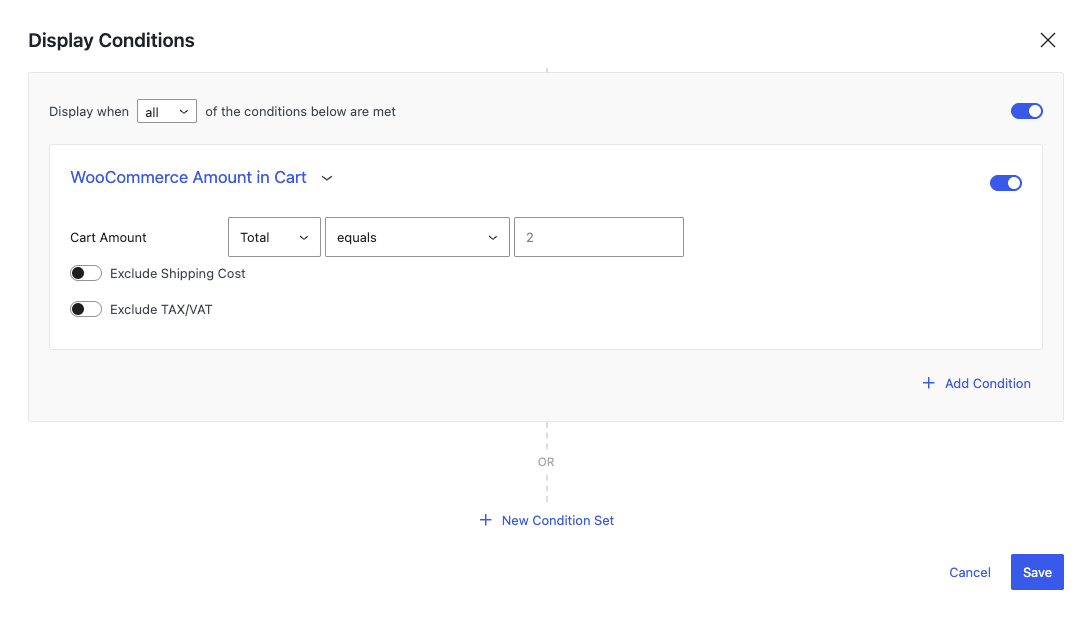Focus the cart amount value field
Viewport: 1091px width, 617px height.
click(598, 237)
